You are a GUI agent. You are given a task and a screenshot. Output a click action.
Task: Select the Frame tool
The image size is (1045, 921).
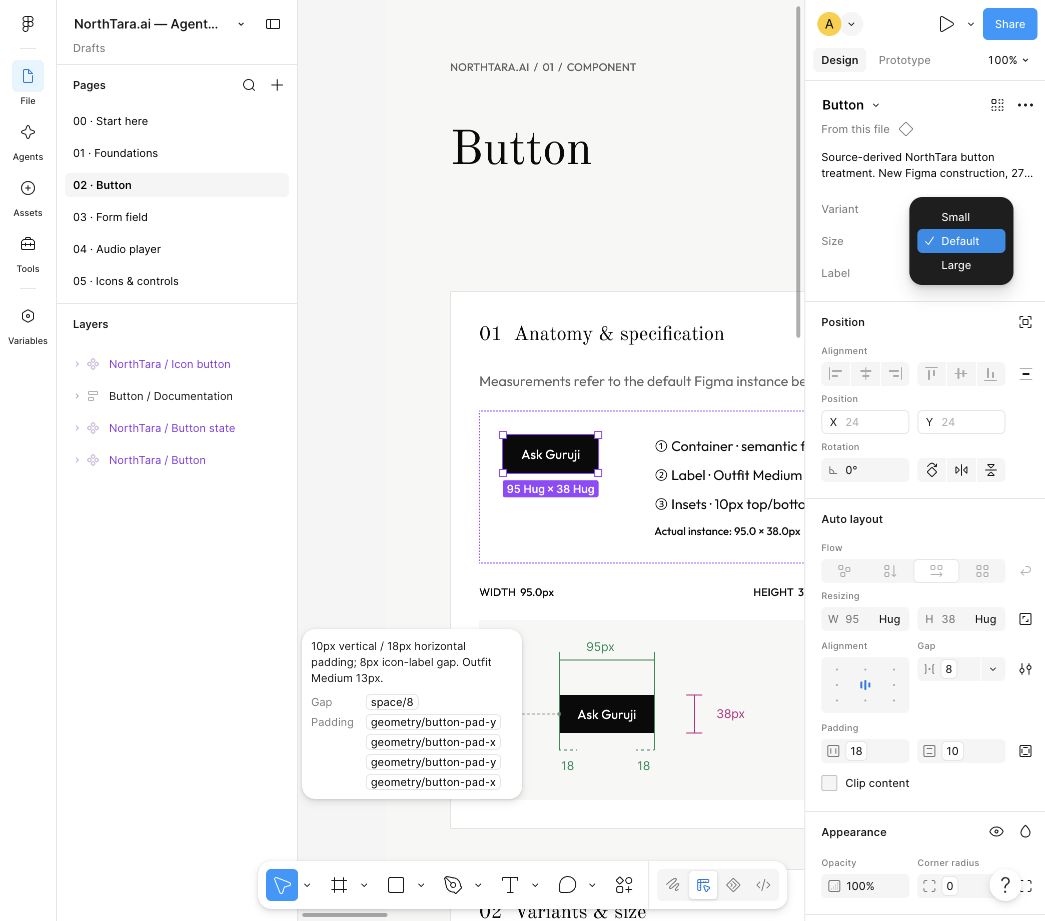coord(339,885)
